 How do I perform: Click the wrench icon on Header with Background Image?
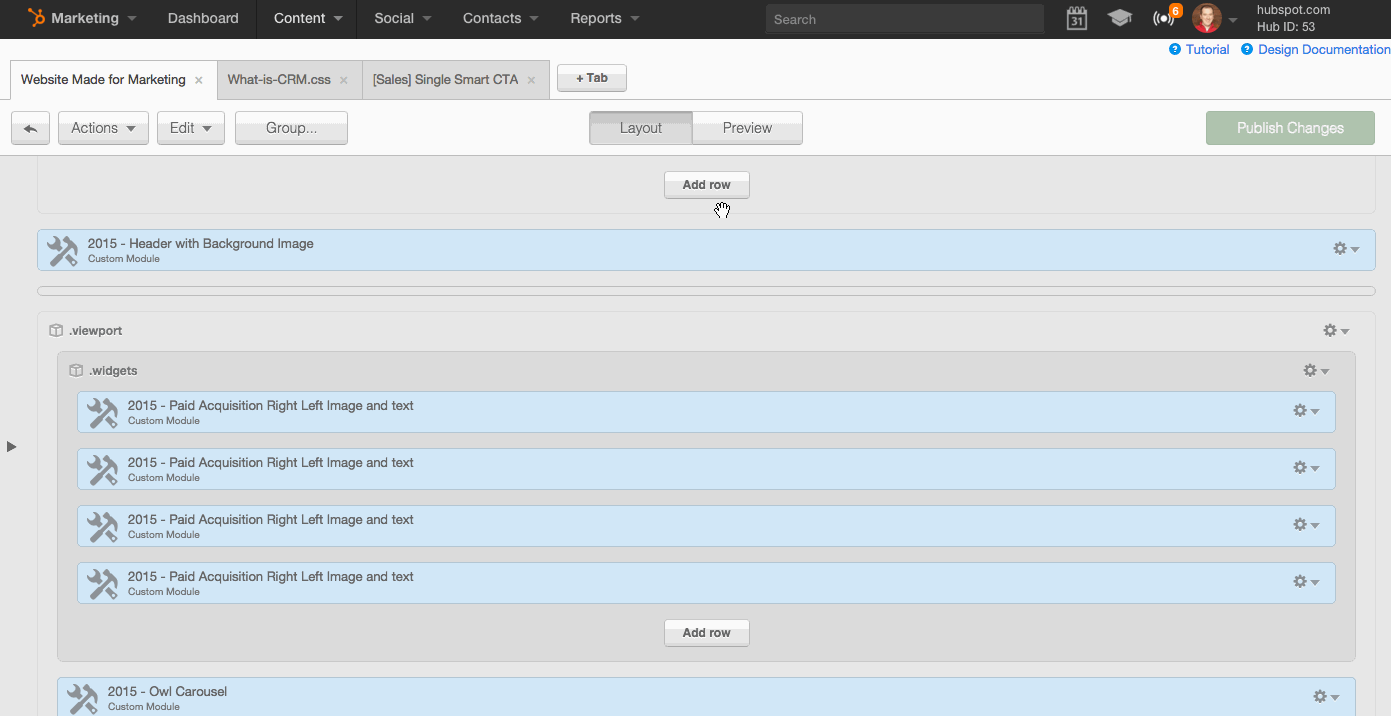[x=62, y=250]
